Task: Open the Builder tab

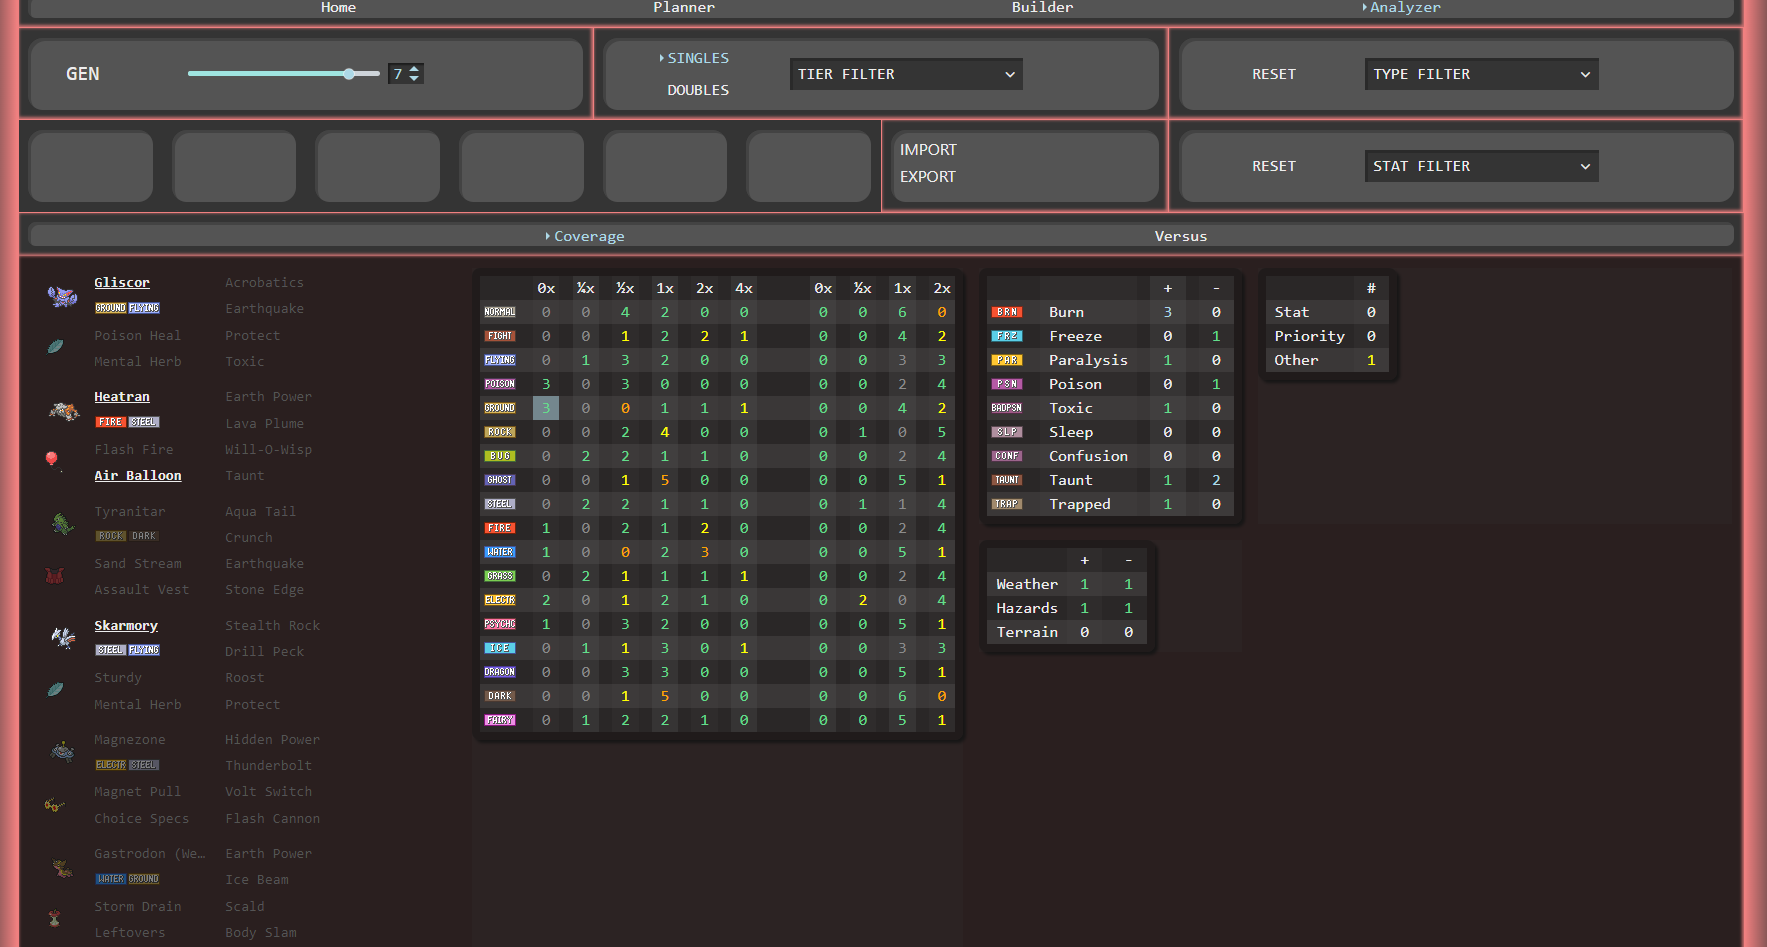Action: 1042,7
